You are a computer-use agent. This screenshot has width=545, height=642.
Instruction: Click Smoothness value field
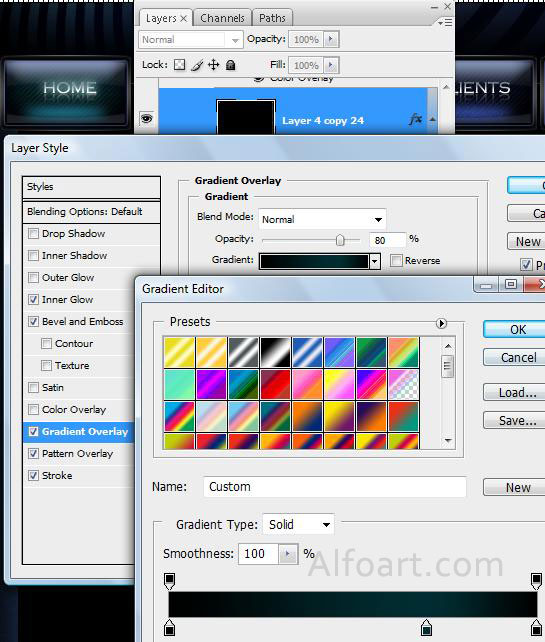tap(258, 554)
